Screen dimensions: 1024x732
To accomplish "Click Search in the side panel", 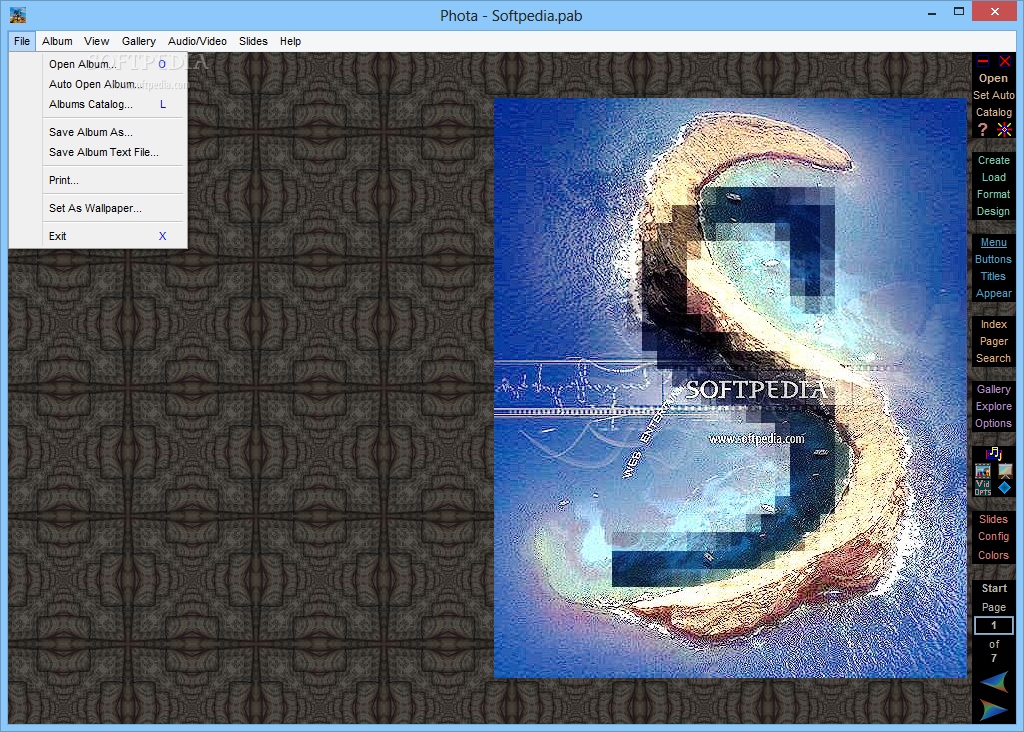I will 993,358.
